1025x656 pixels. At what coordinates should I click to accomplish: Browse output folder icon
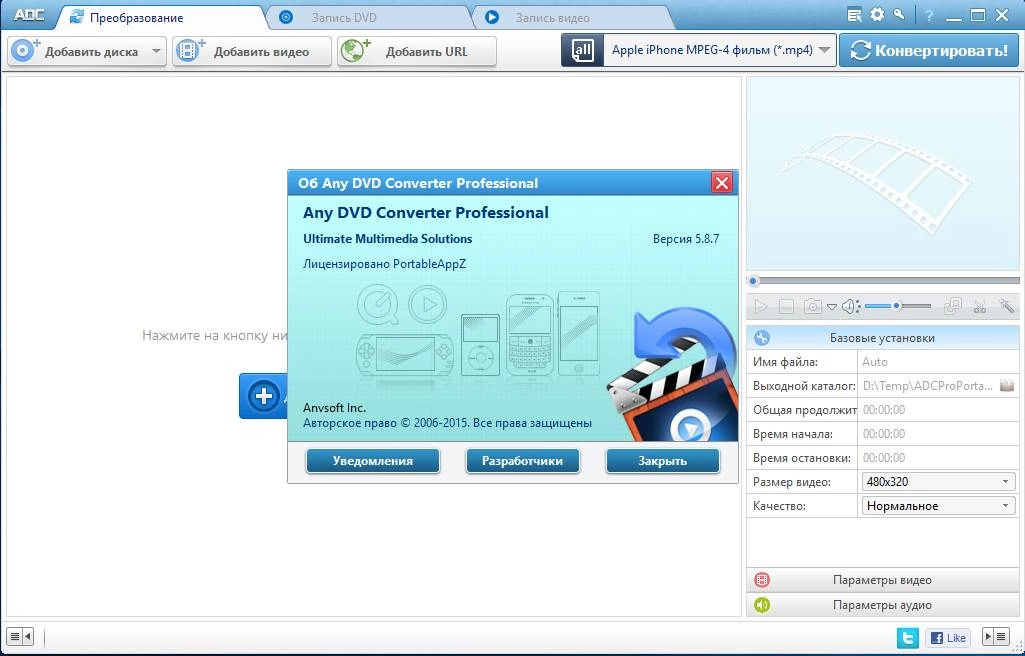tap(1007, 385)
